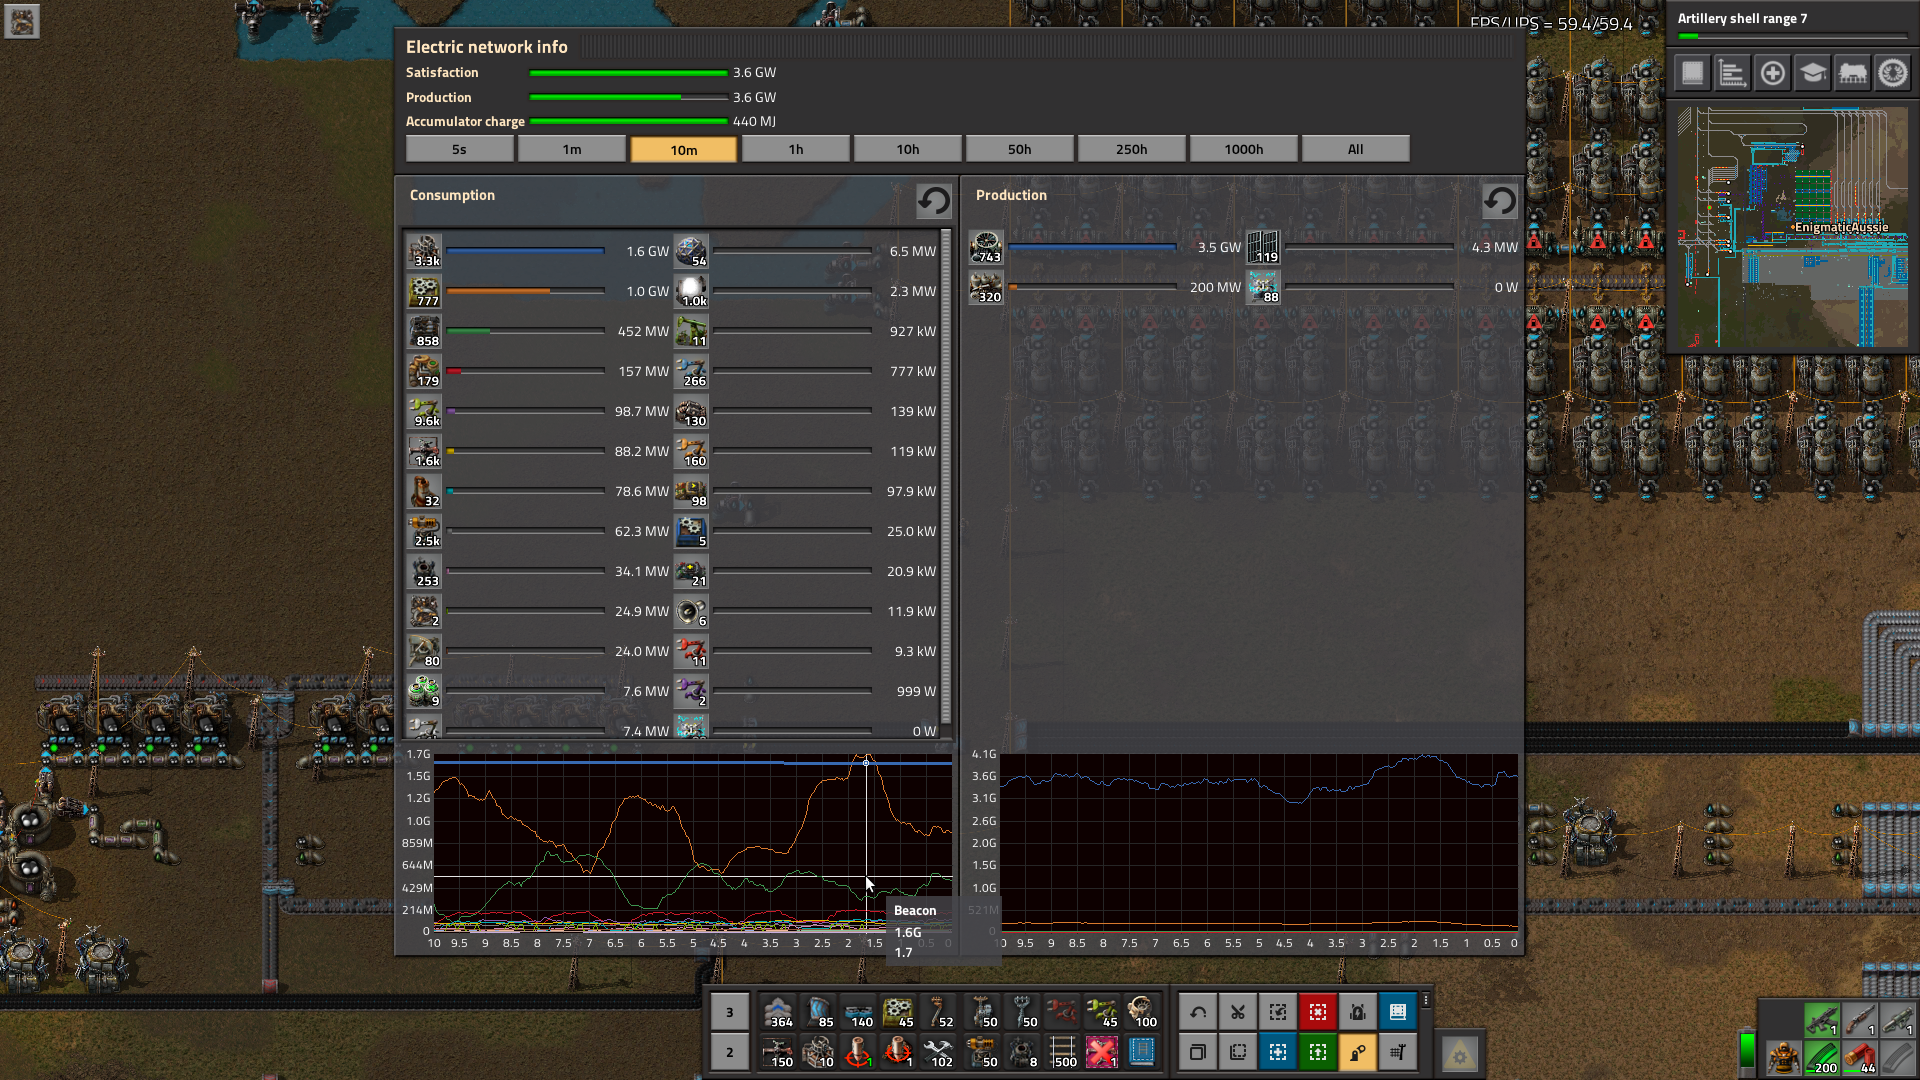Open the upgrade planner green shortcut
The image size is (1920, 1080).
(x=1318, y=1052)
